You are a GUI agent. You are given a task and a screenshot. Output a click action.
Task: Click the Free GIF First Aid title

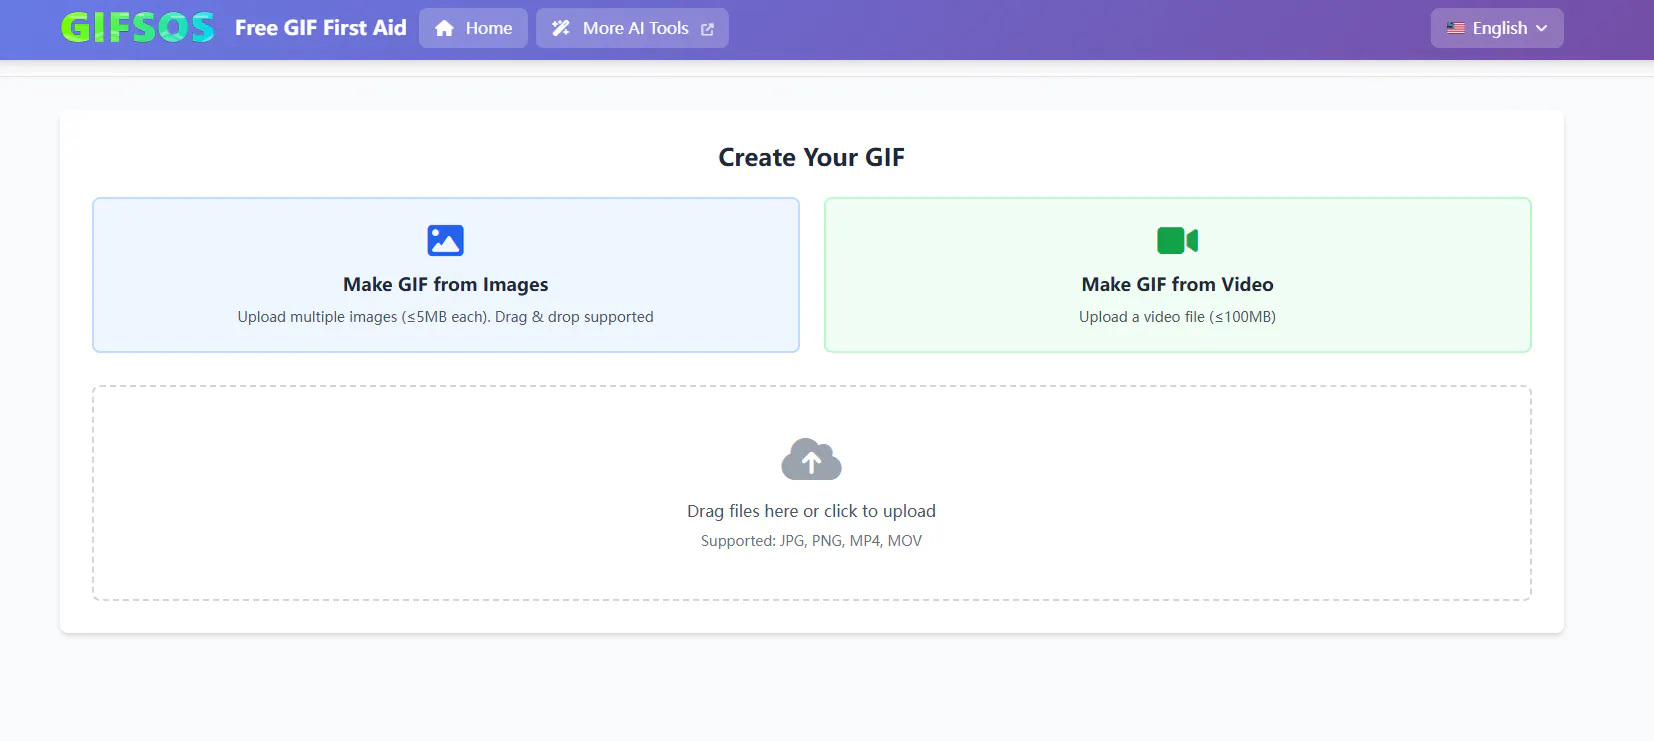321,28
